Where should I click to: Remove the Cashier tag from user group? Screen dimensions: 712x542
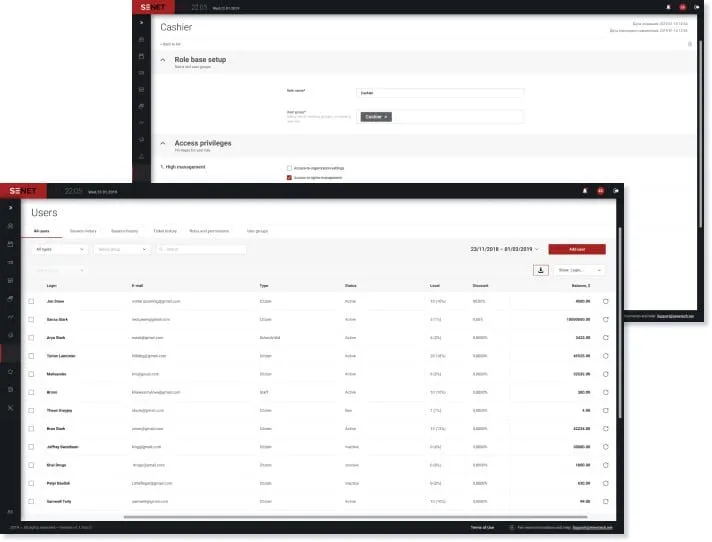[x=387, y=117]
